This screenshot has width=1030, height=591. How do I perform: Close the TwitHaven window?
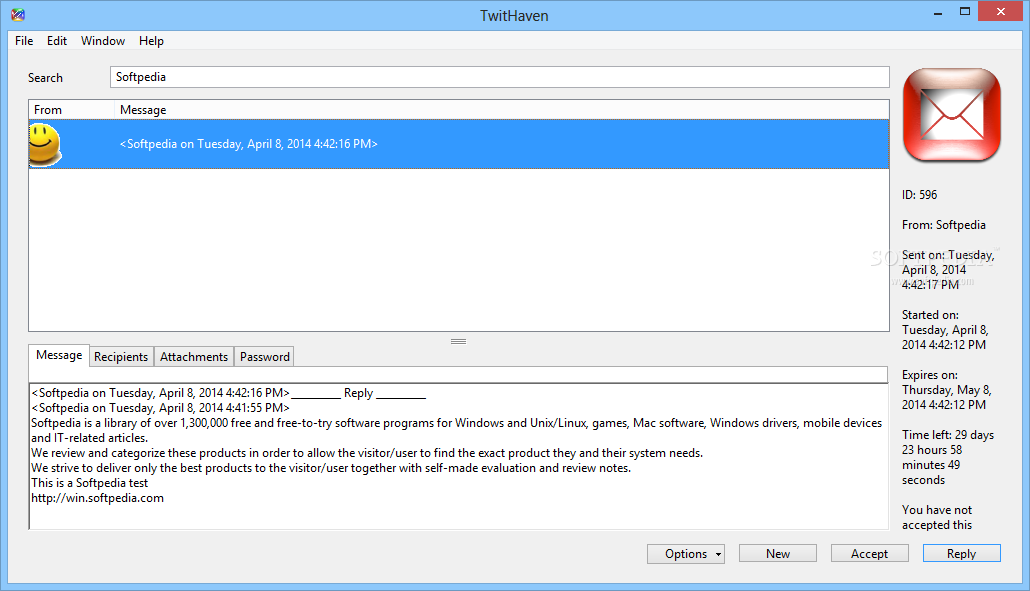(x=1000, y=11)
